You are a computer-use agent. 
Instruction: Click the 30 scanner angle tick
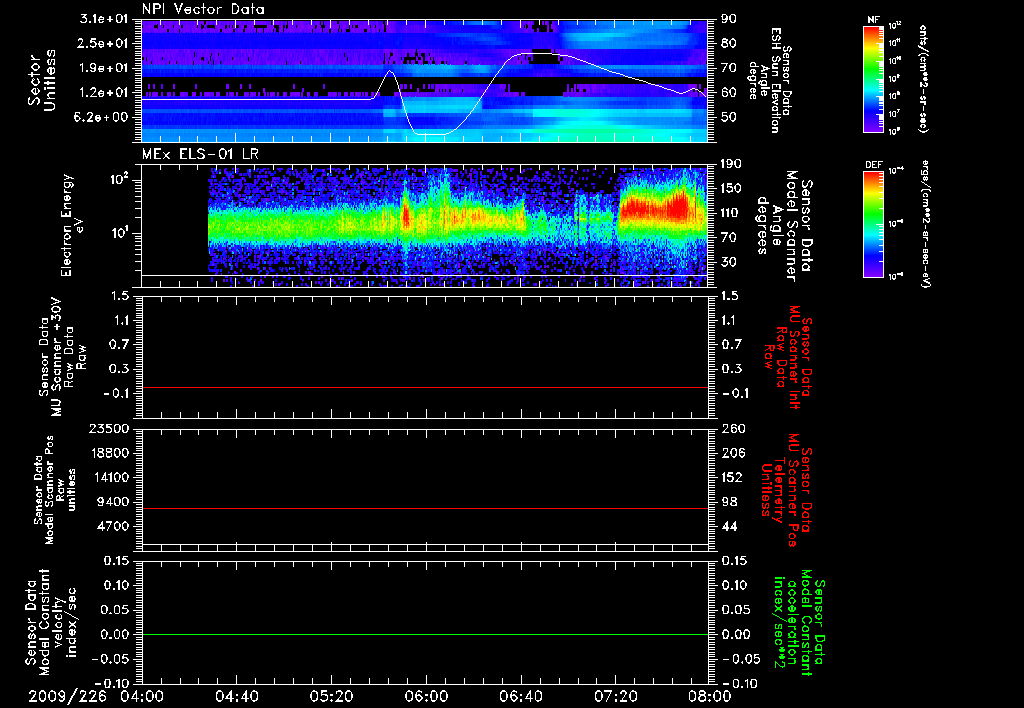(729, 262)
